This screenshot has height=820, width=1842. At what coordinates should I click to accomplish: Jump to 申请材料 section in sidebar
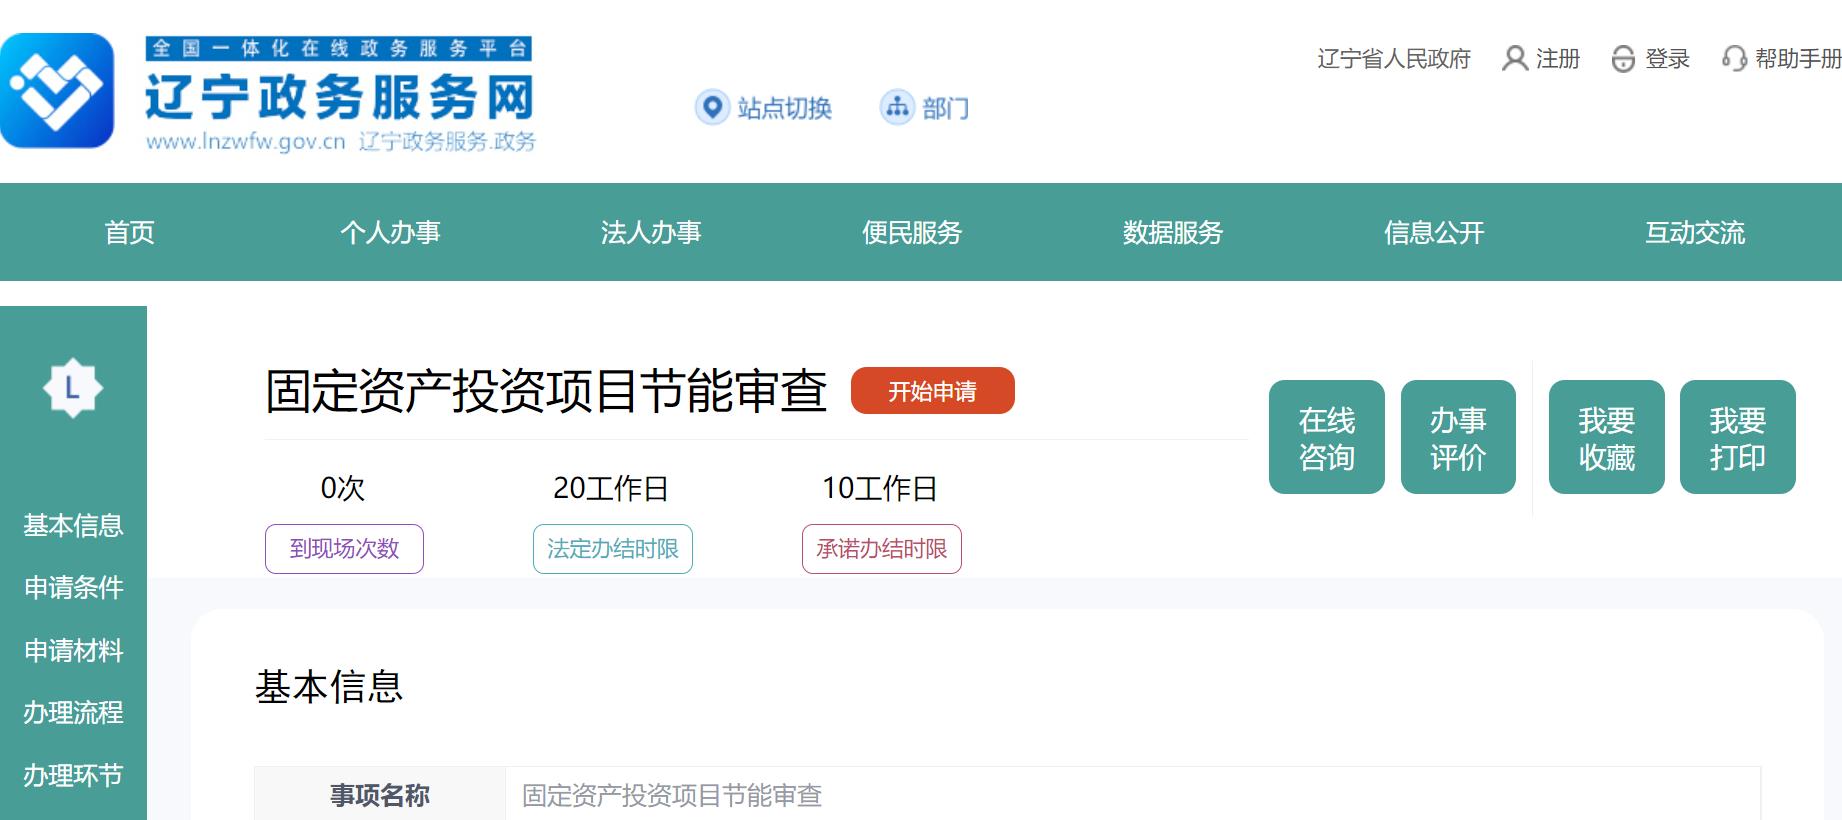tap(74, 651)
